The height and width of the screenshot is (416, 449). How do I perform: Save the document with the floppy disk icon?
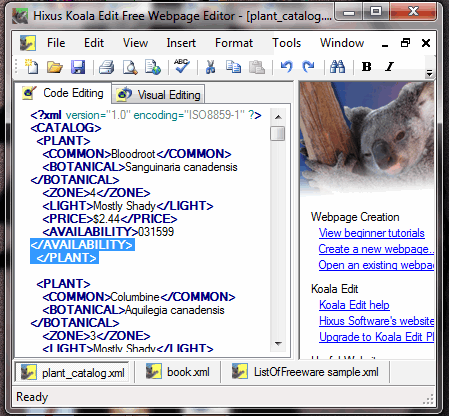[x=78, y=67]
